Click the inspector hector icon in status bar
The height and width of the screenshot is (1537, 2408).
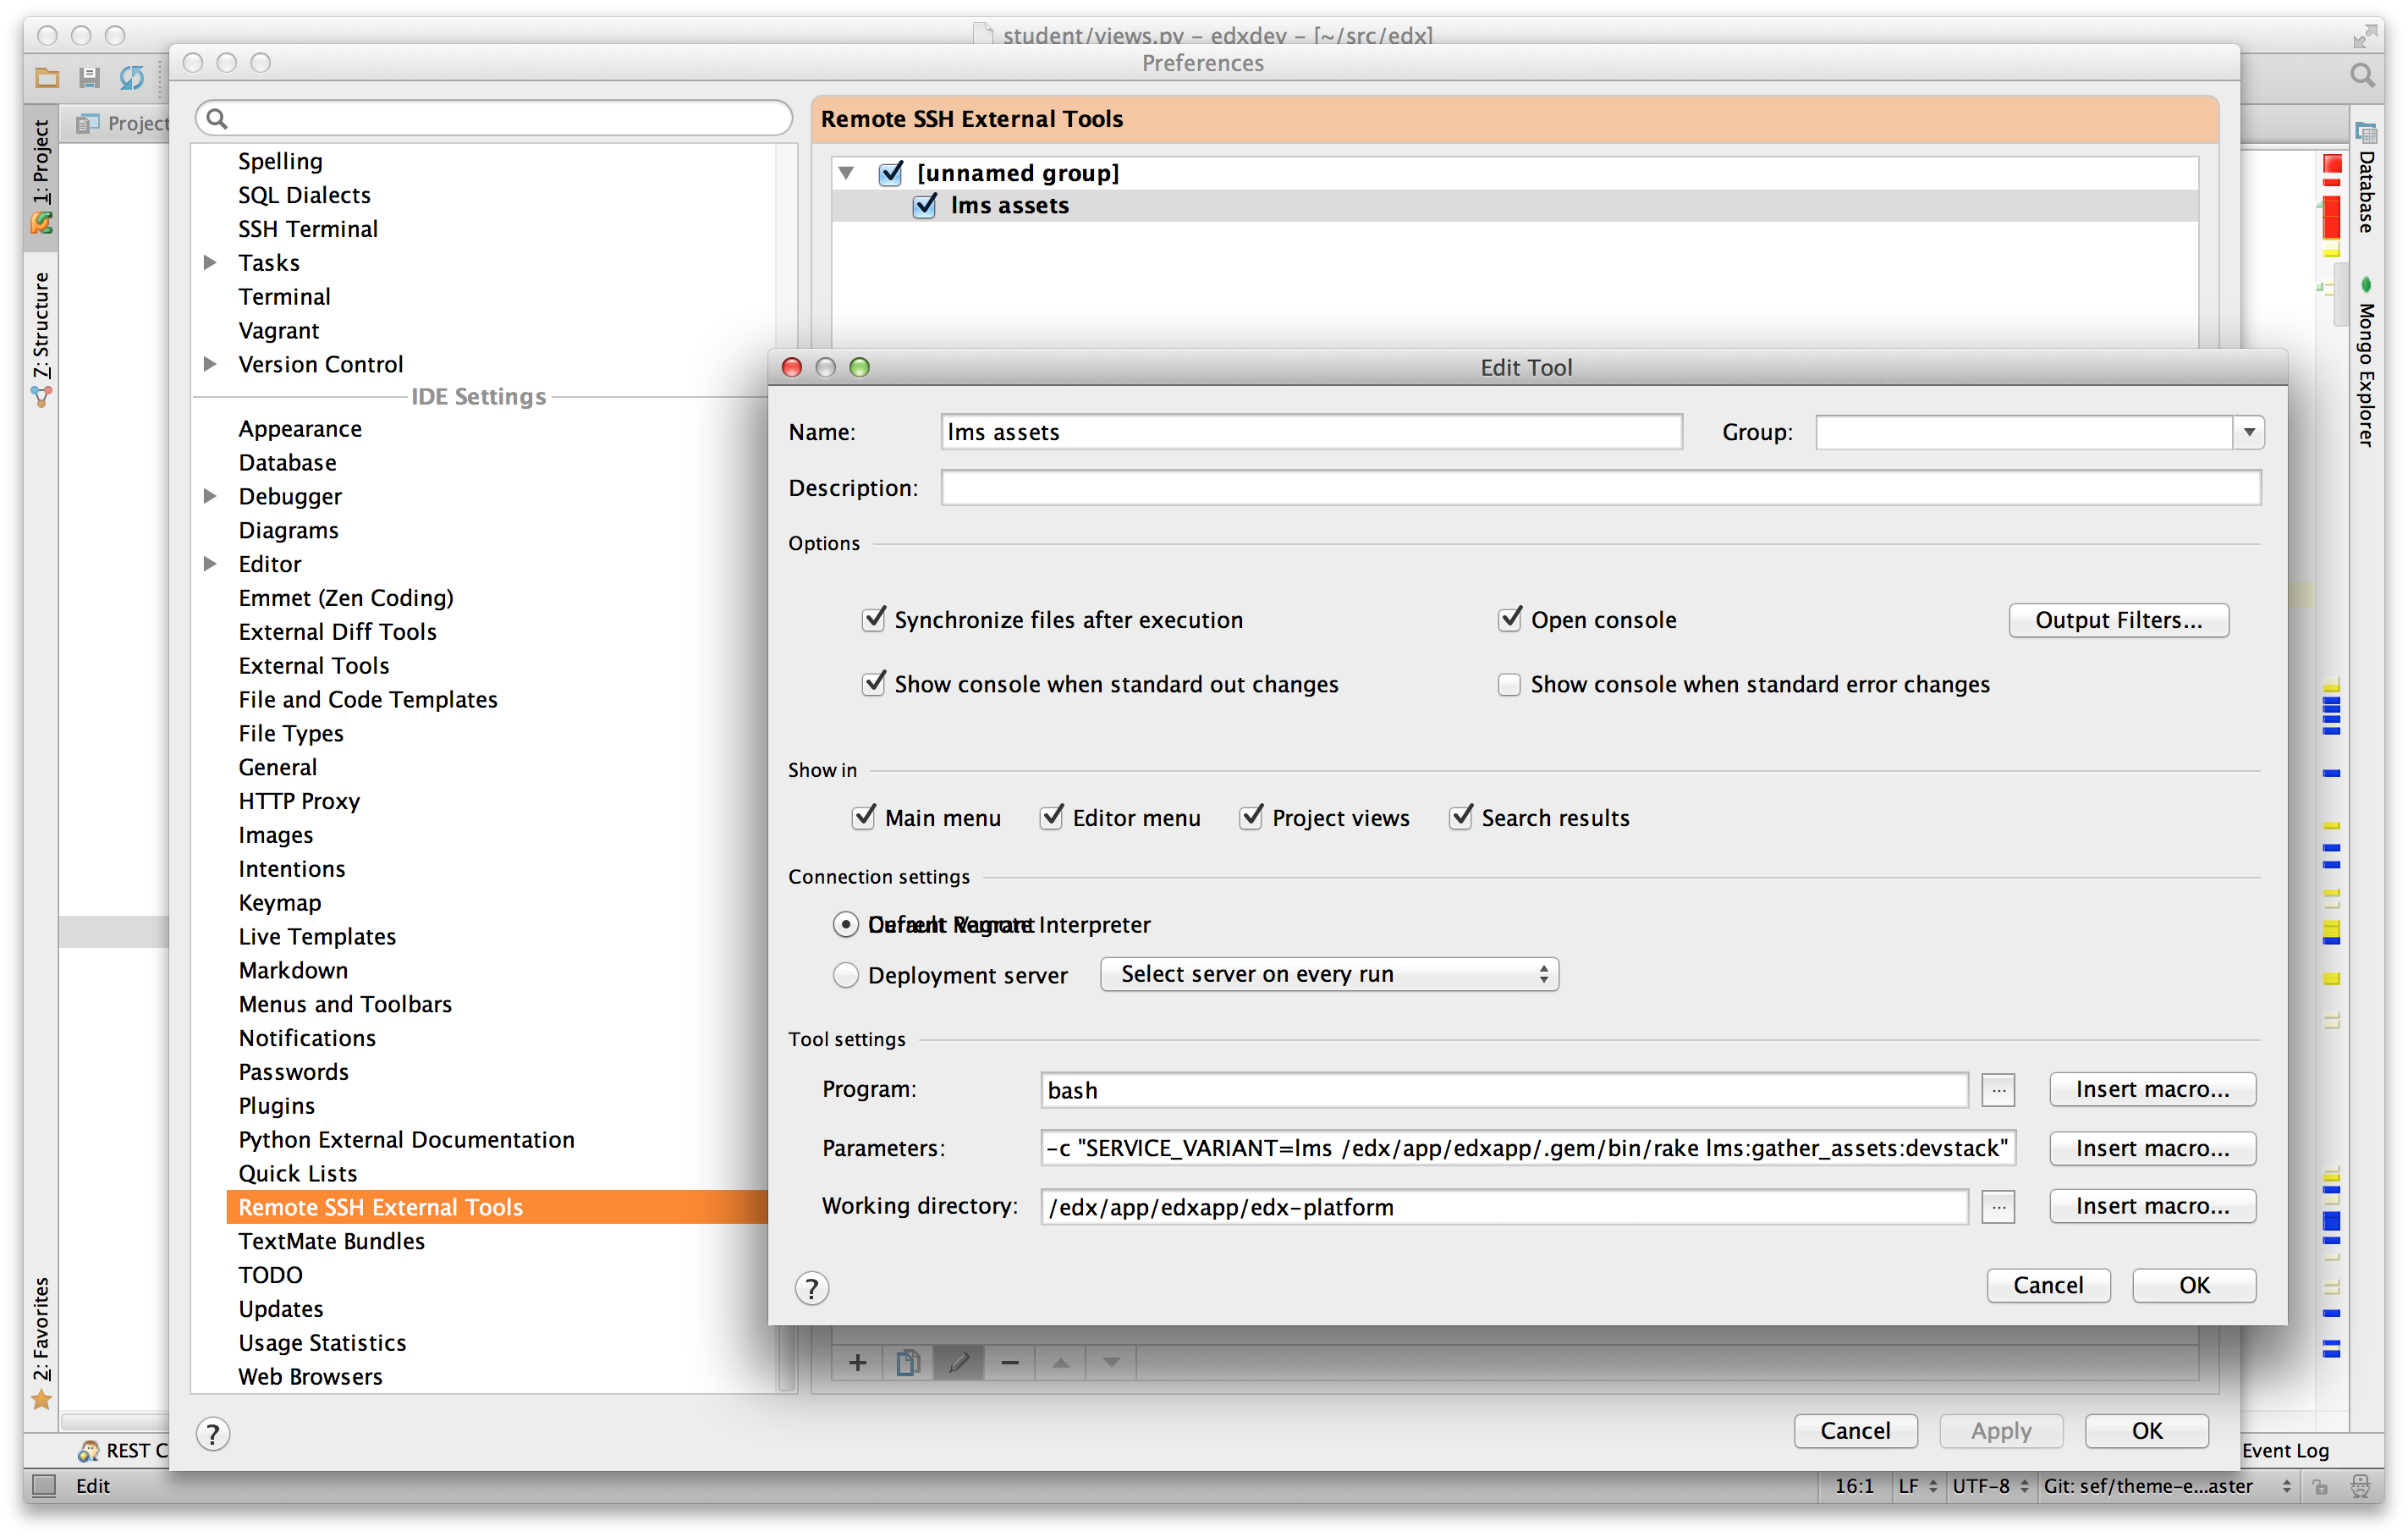(2360, 1486)
